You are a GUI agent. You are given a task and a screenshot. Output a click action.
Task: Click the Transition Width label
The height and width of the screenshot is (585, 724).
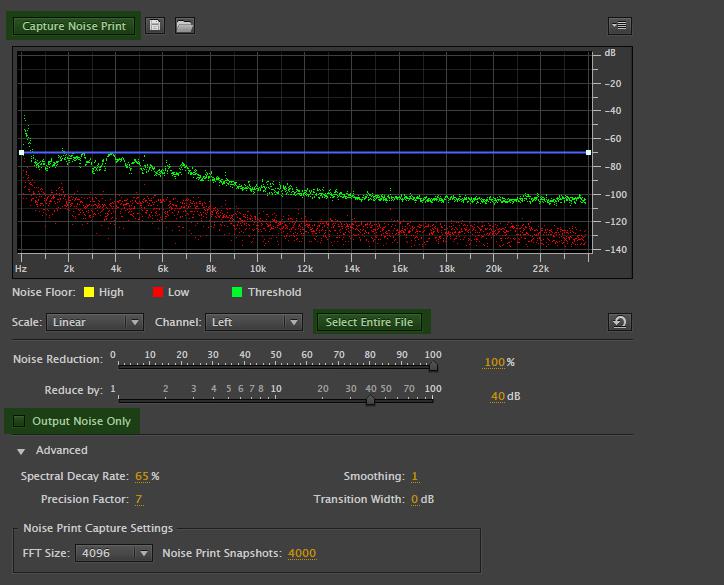click(x=359, y=499)
